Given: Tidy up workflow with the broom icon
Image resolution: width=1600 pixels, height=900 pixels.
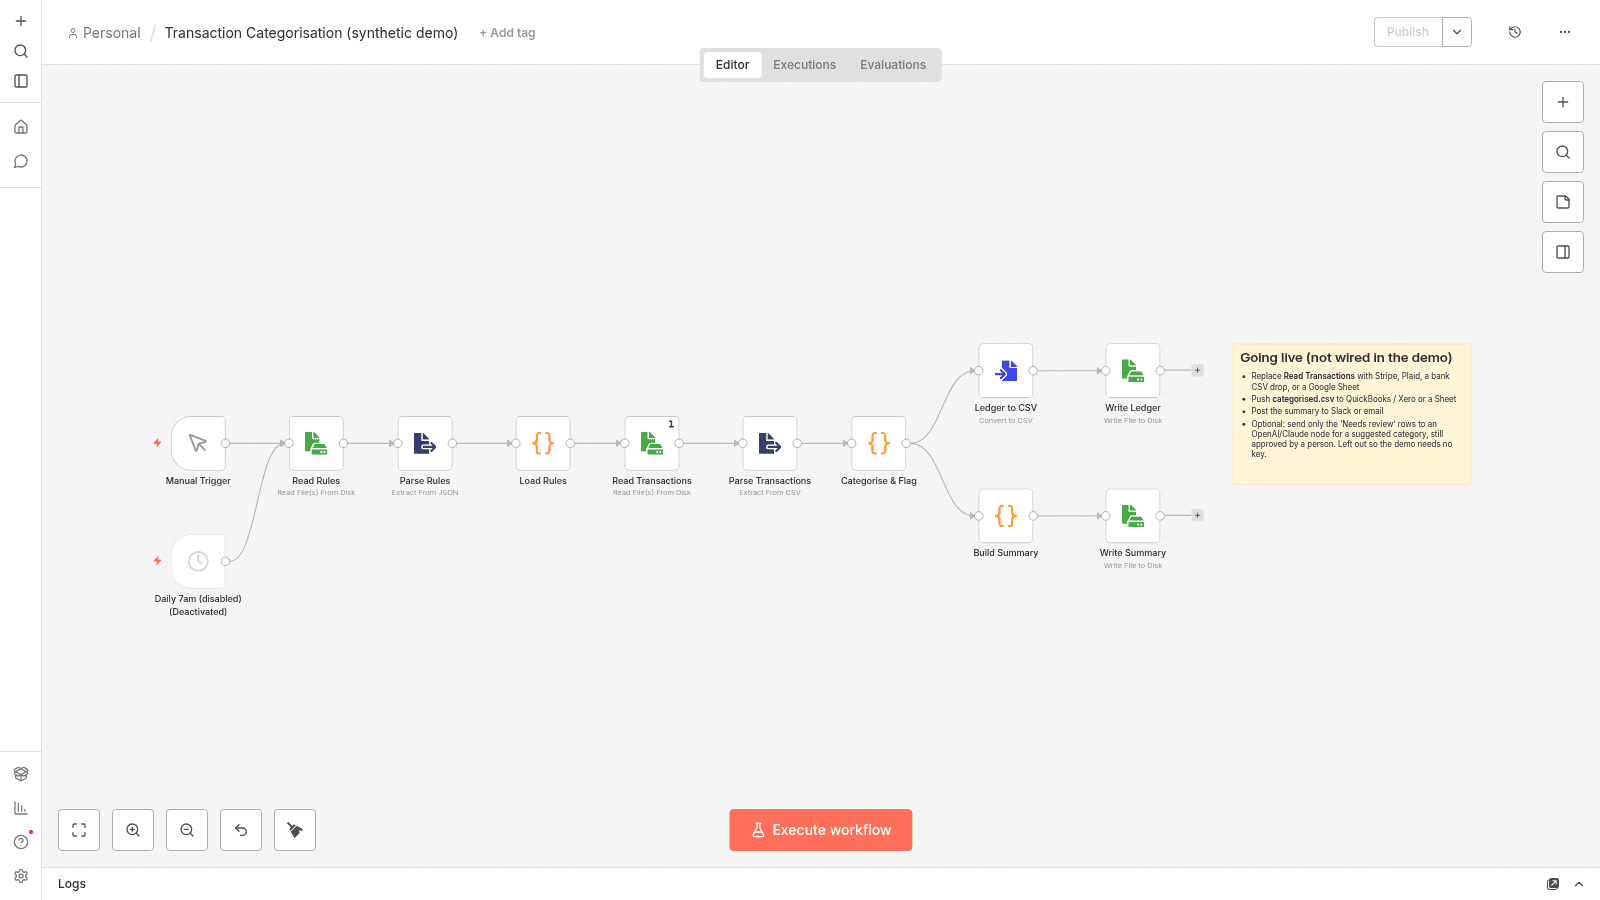Looking at the screenshot, I should tap(295, 830).
